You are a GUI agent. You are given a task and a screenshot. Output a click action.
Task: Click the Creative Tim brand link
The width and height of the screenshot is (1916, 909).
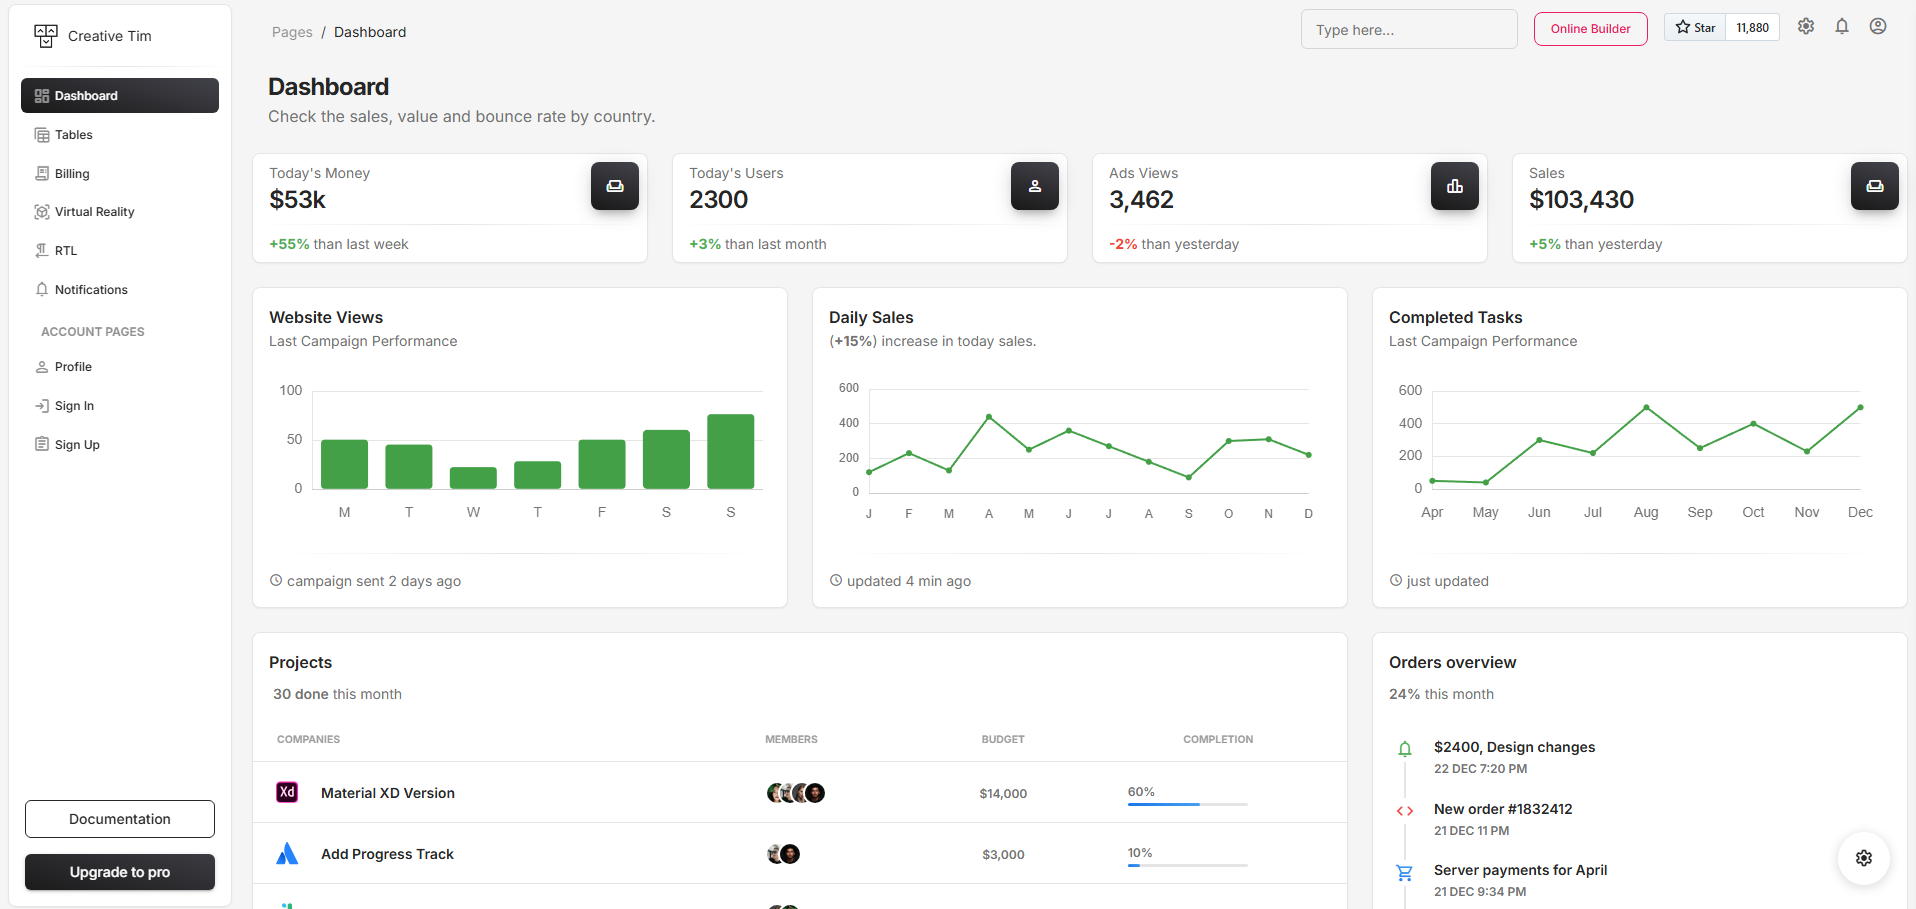point(93,36)
